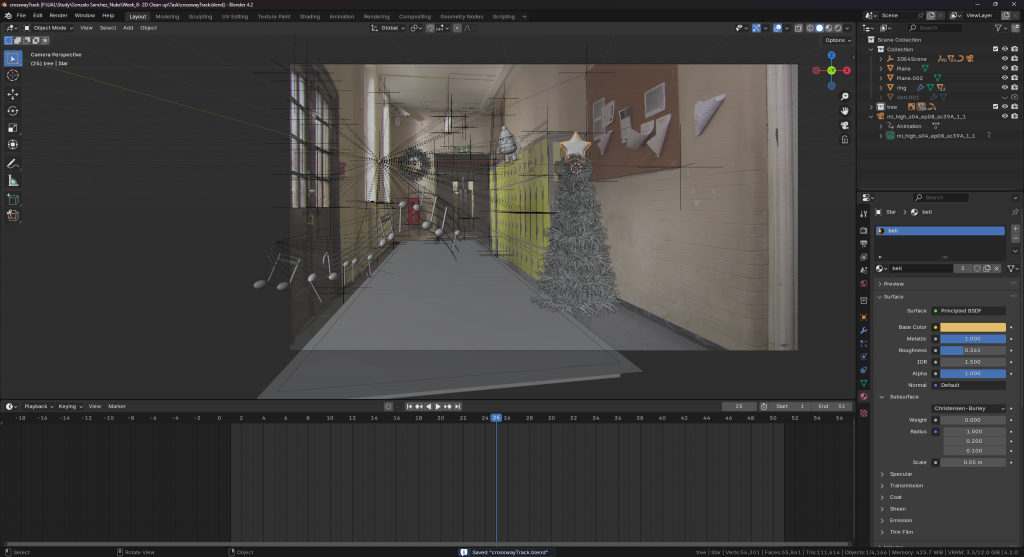Switch to solid viewport shading
The height and width of the screenshot is (557, 1024).
coord(820,28)
